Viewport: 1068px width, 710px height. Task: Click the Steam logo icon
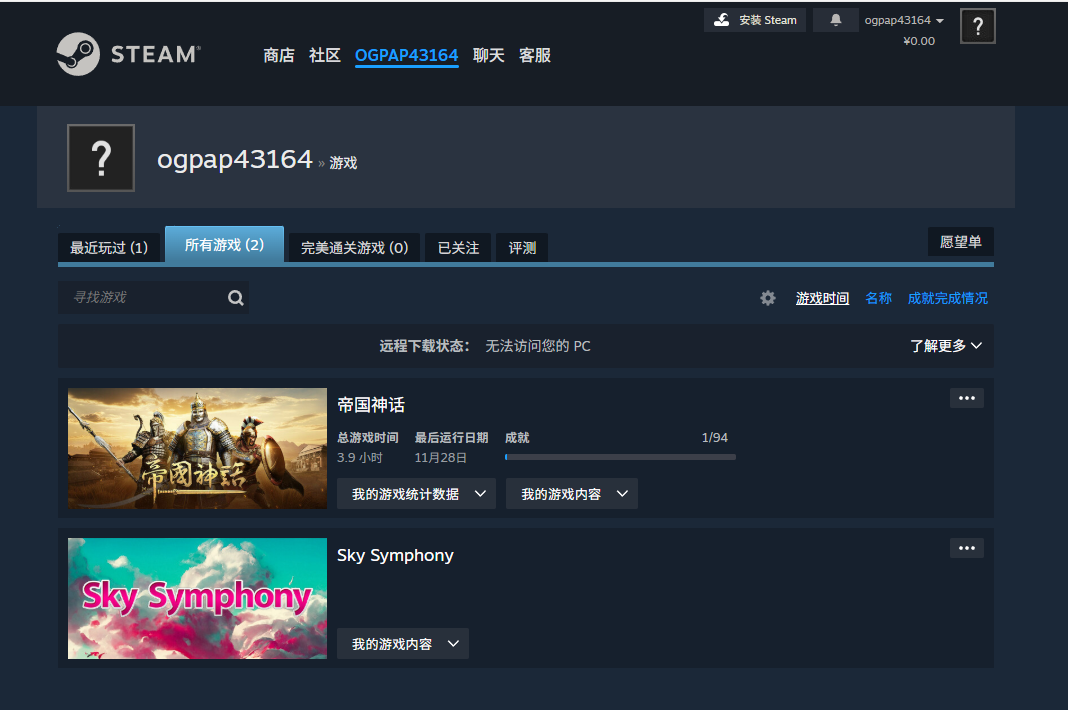(x=78, y=54)
